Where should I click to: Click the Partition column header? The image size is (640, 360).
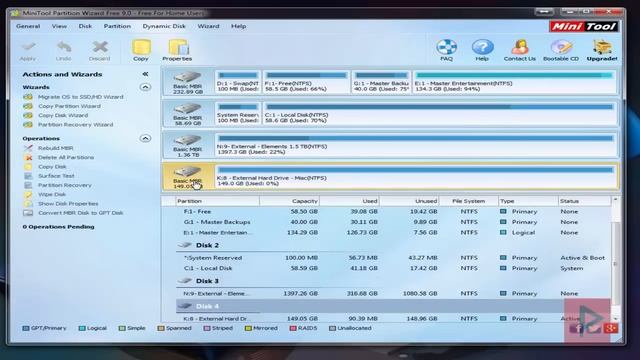click(x=217, y=201)
